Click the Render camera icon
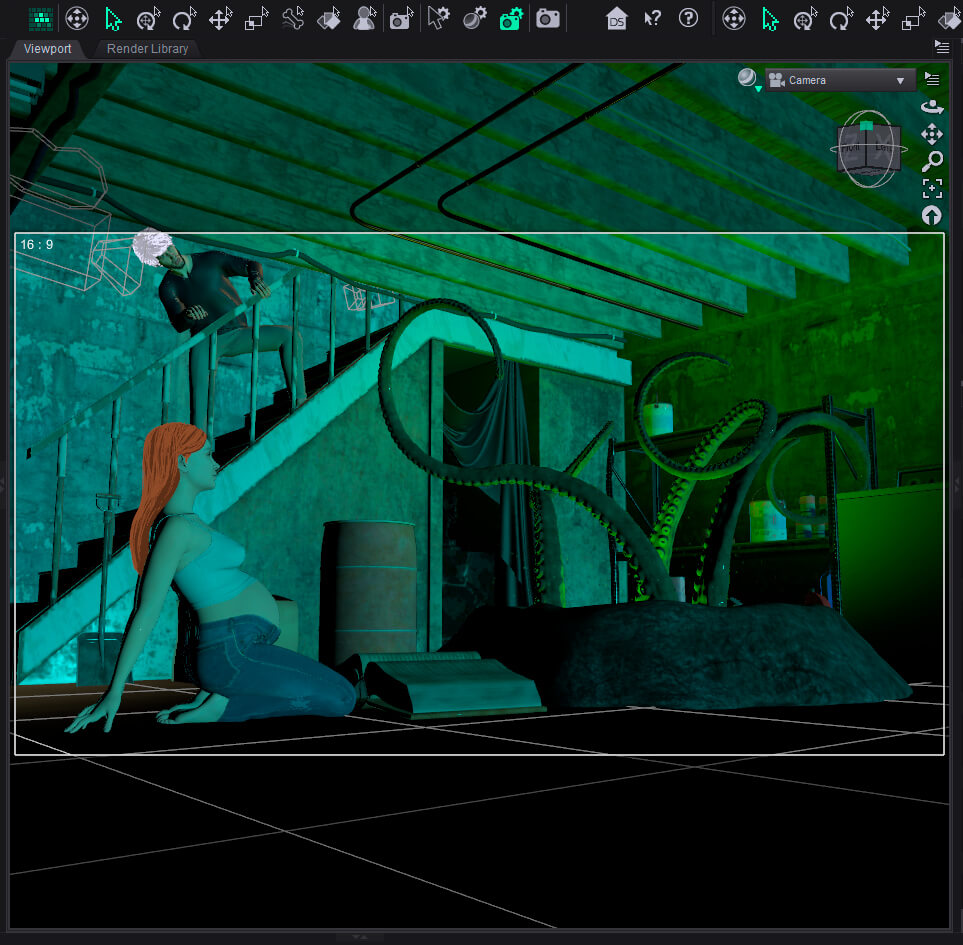This screenshot has width=963, height=945. tap(547, 19)
